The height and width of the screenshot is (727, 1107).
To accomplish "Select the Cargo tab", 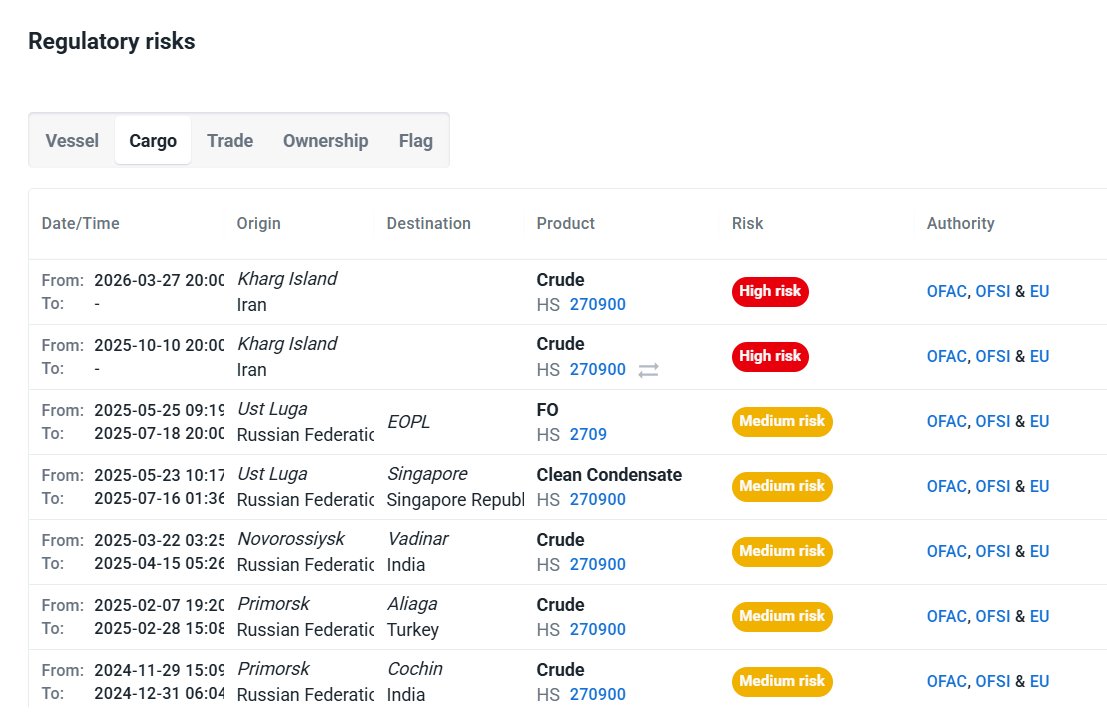I will (153, 140).
